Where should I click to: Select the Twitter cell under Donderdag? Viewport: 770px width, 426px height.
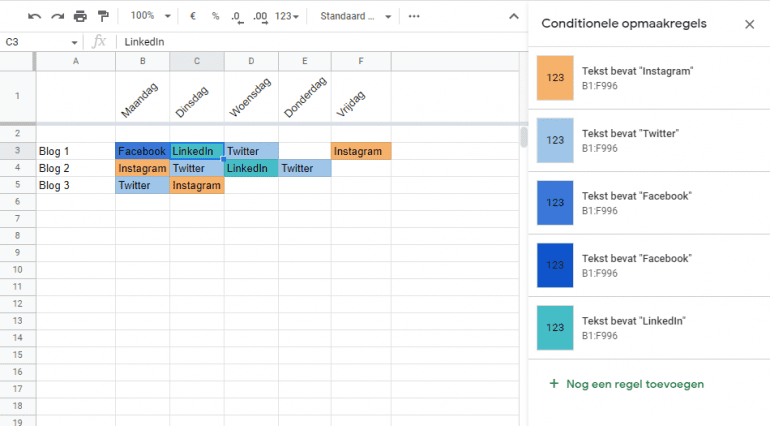304,168
